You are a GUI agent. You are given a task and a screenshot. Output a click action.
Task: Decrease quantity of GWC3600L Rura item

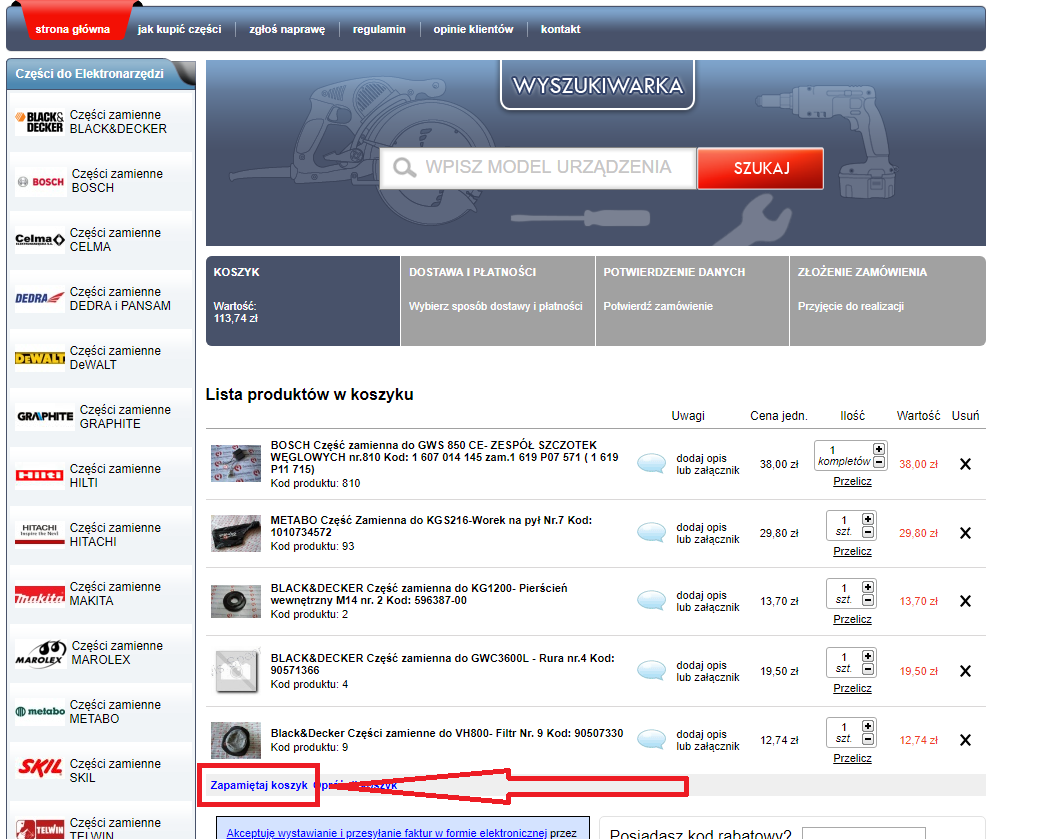(x=868, y=670)
